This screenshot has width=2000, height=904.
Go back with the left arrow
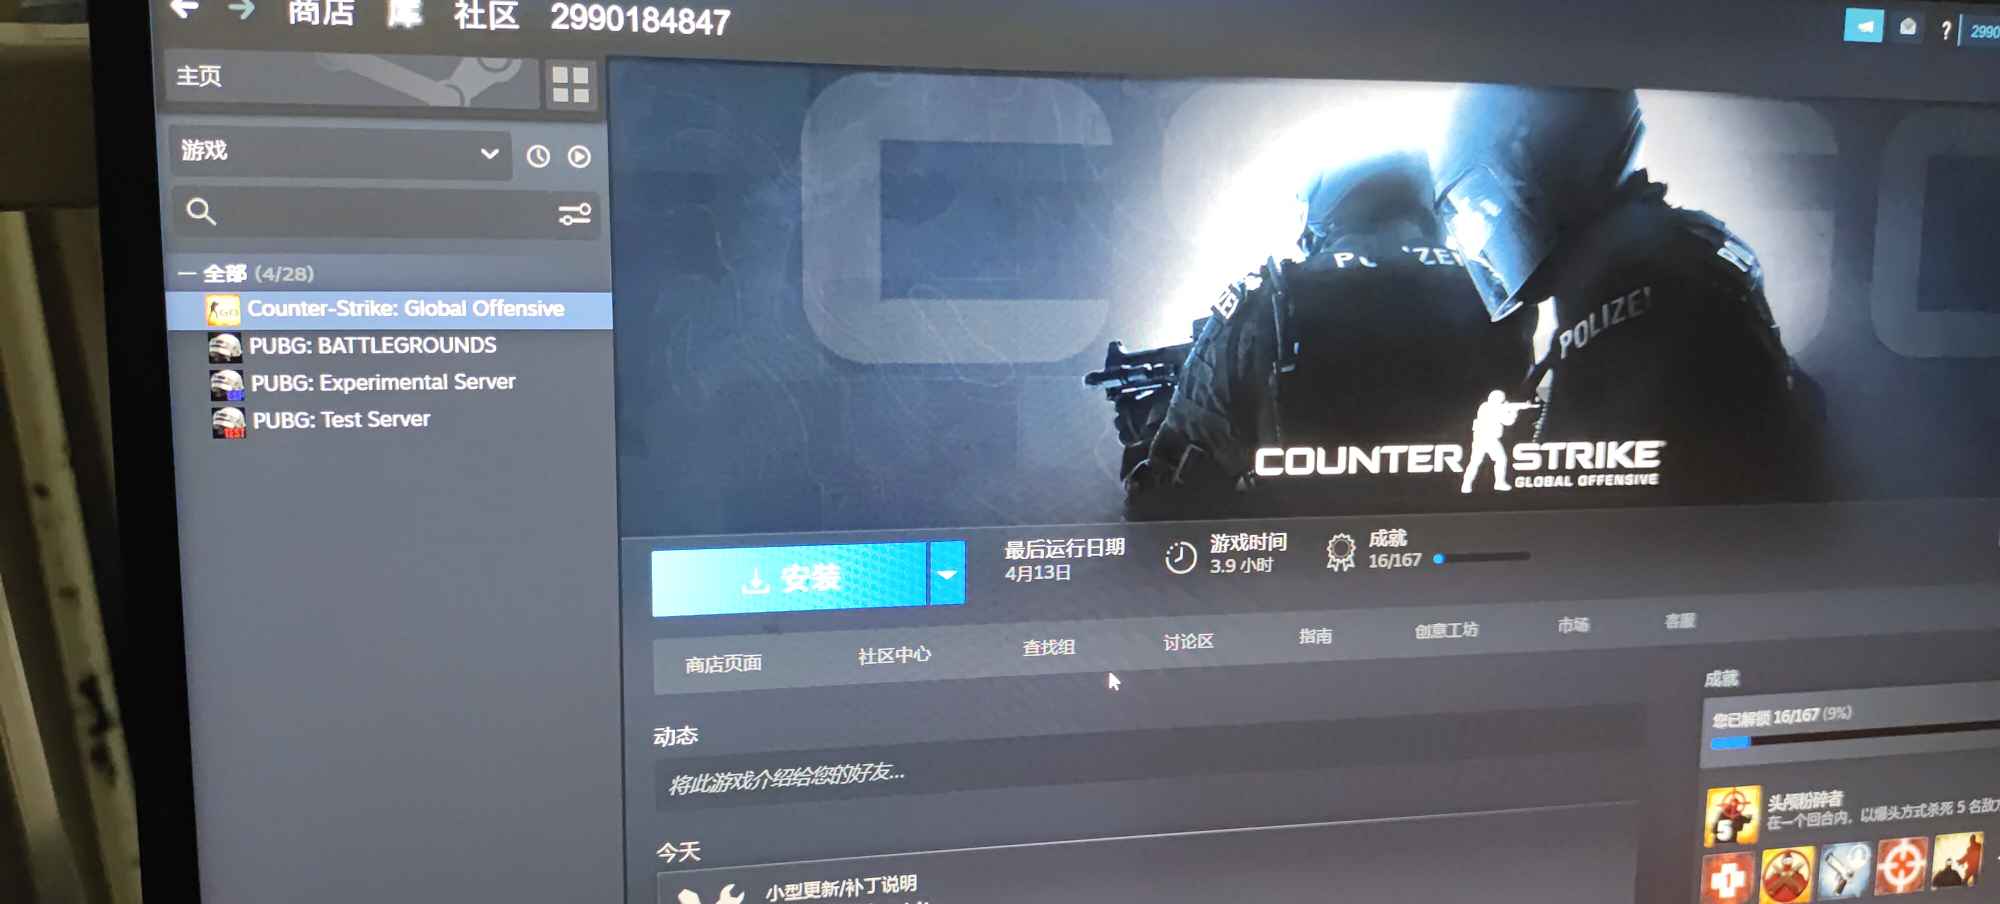pyautogui.click(x=185, y=9)
